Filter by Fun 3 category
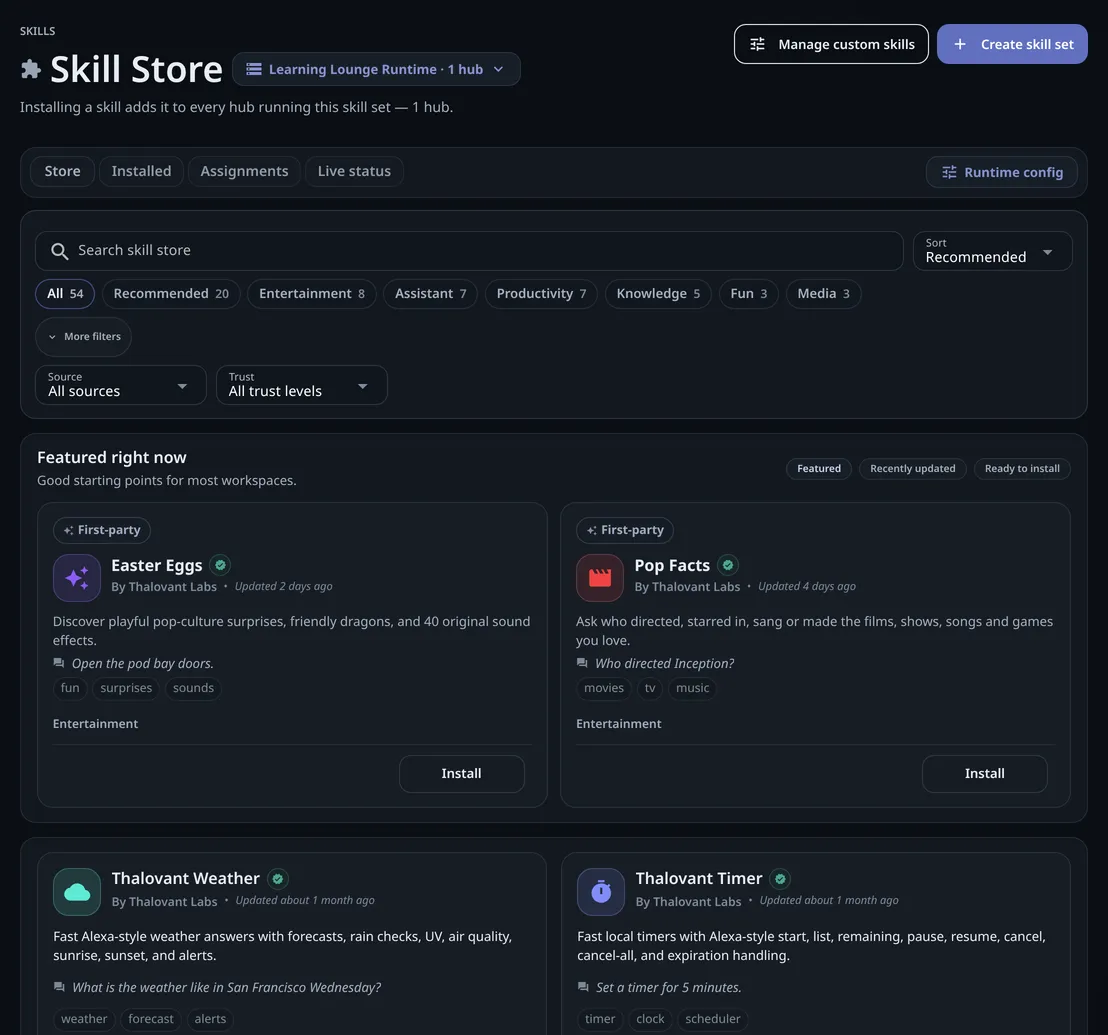This screenshot has height=1035, width=1108. point(748,294)
